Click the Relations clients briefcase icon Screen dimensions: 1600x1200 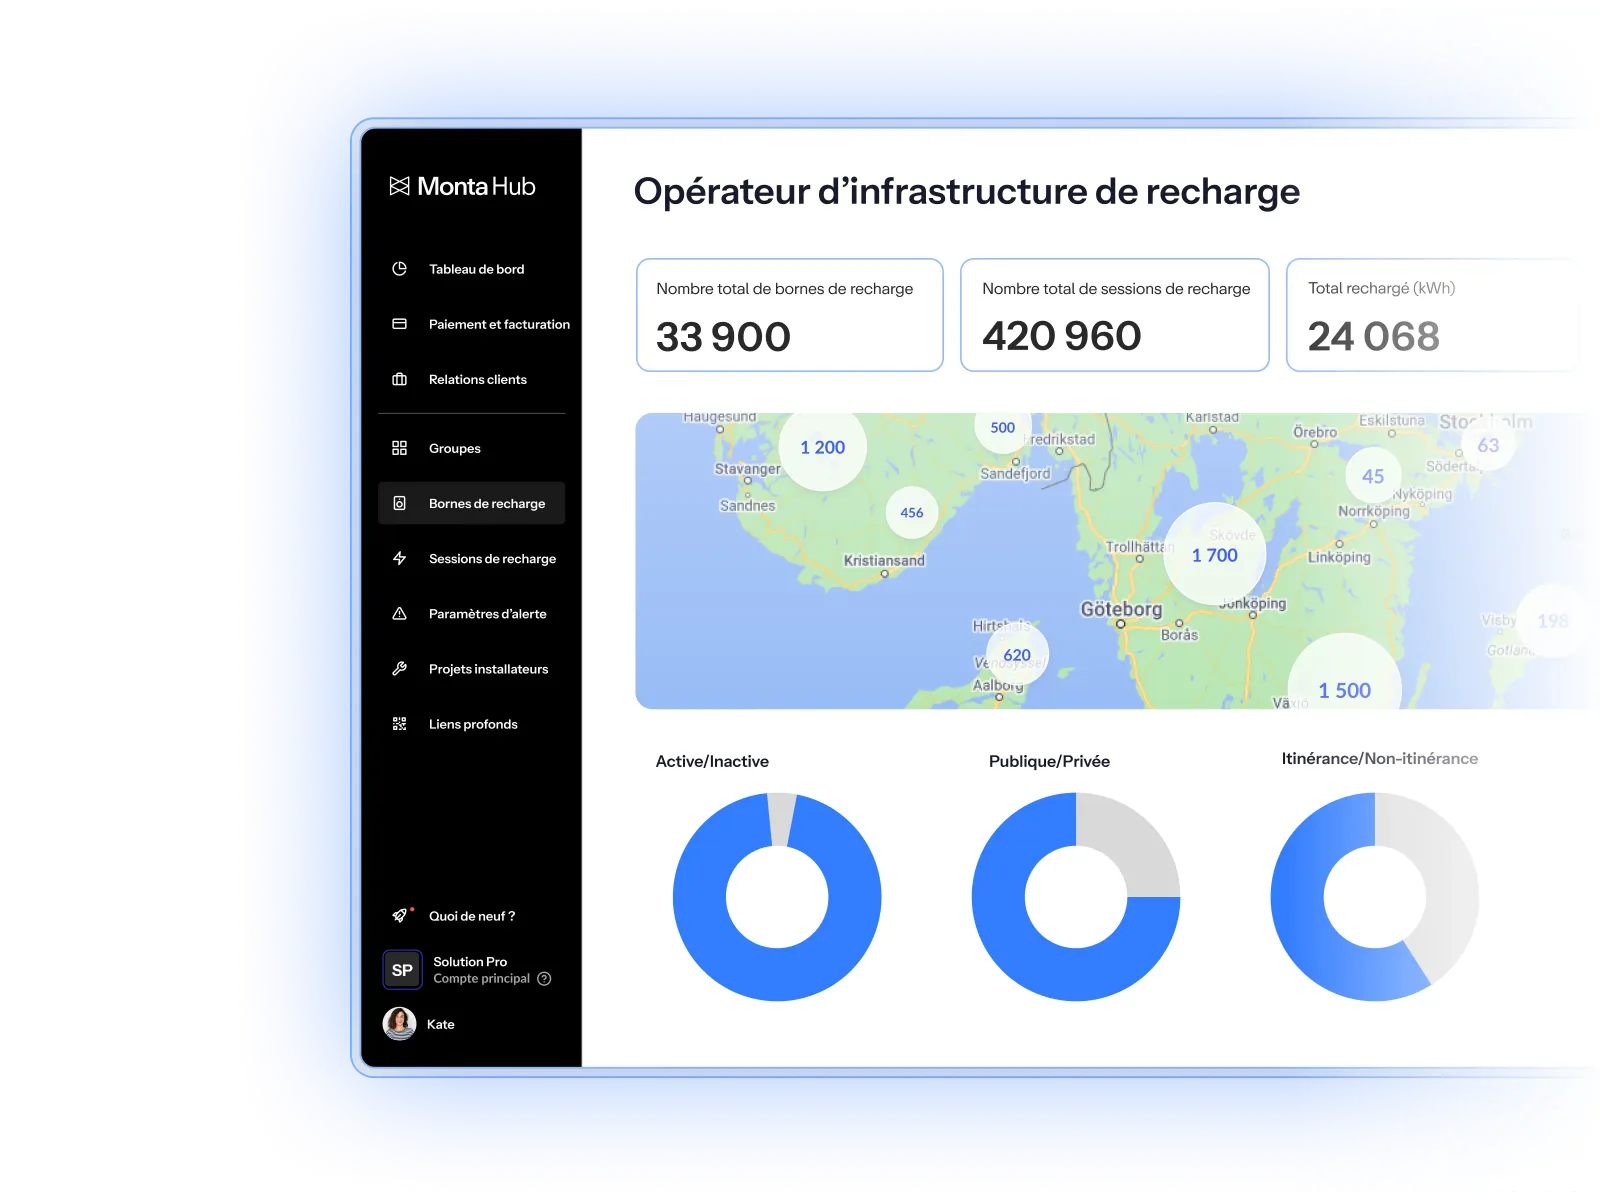point(399,379)
